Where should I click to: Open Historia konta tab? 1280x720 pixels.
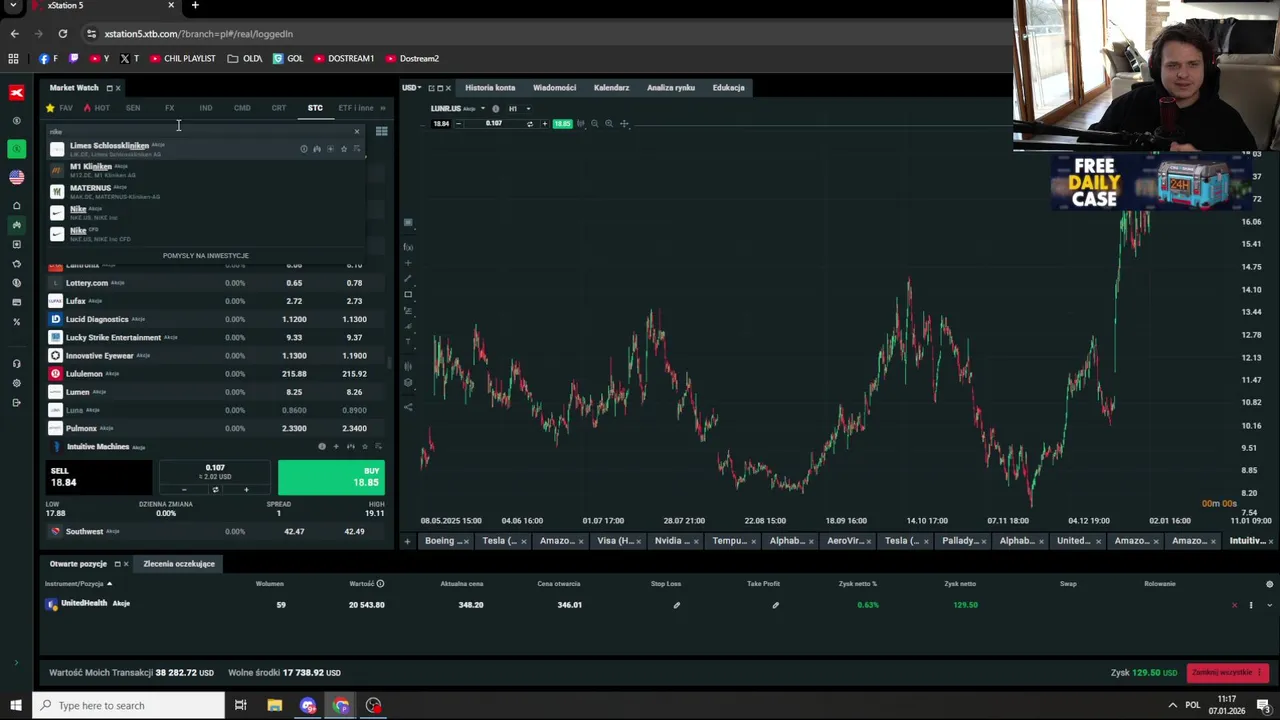[490, 88]
